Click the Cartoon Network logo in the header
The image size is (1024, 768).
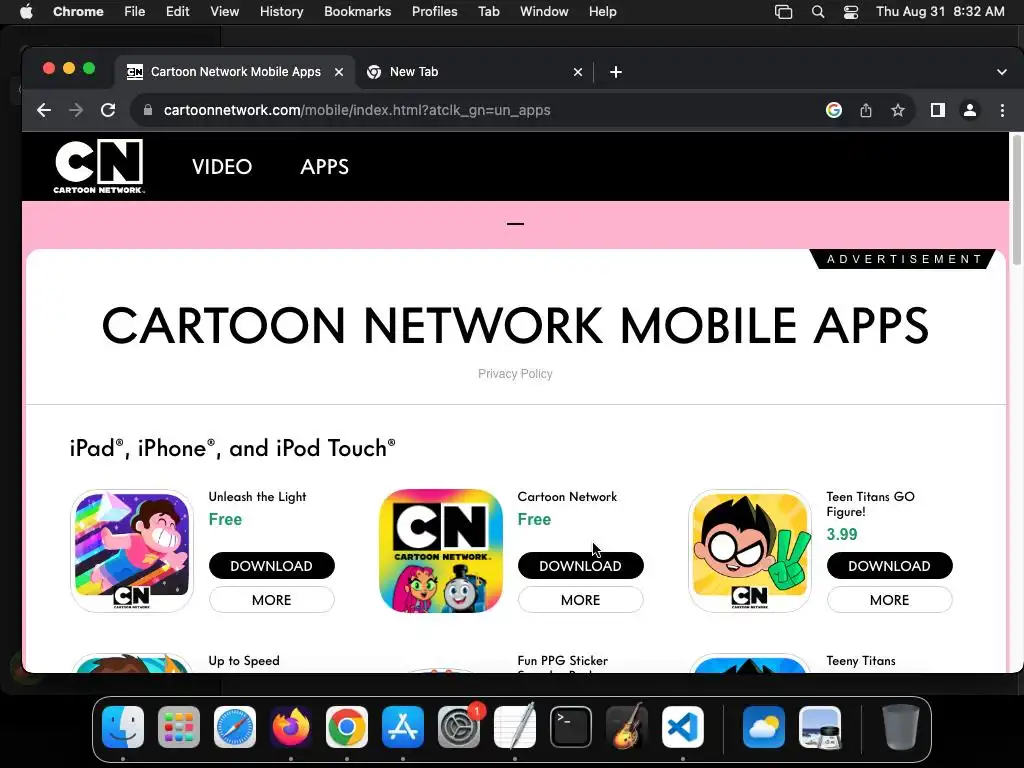click(99, 166)
